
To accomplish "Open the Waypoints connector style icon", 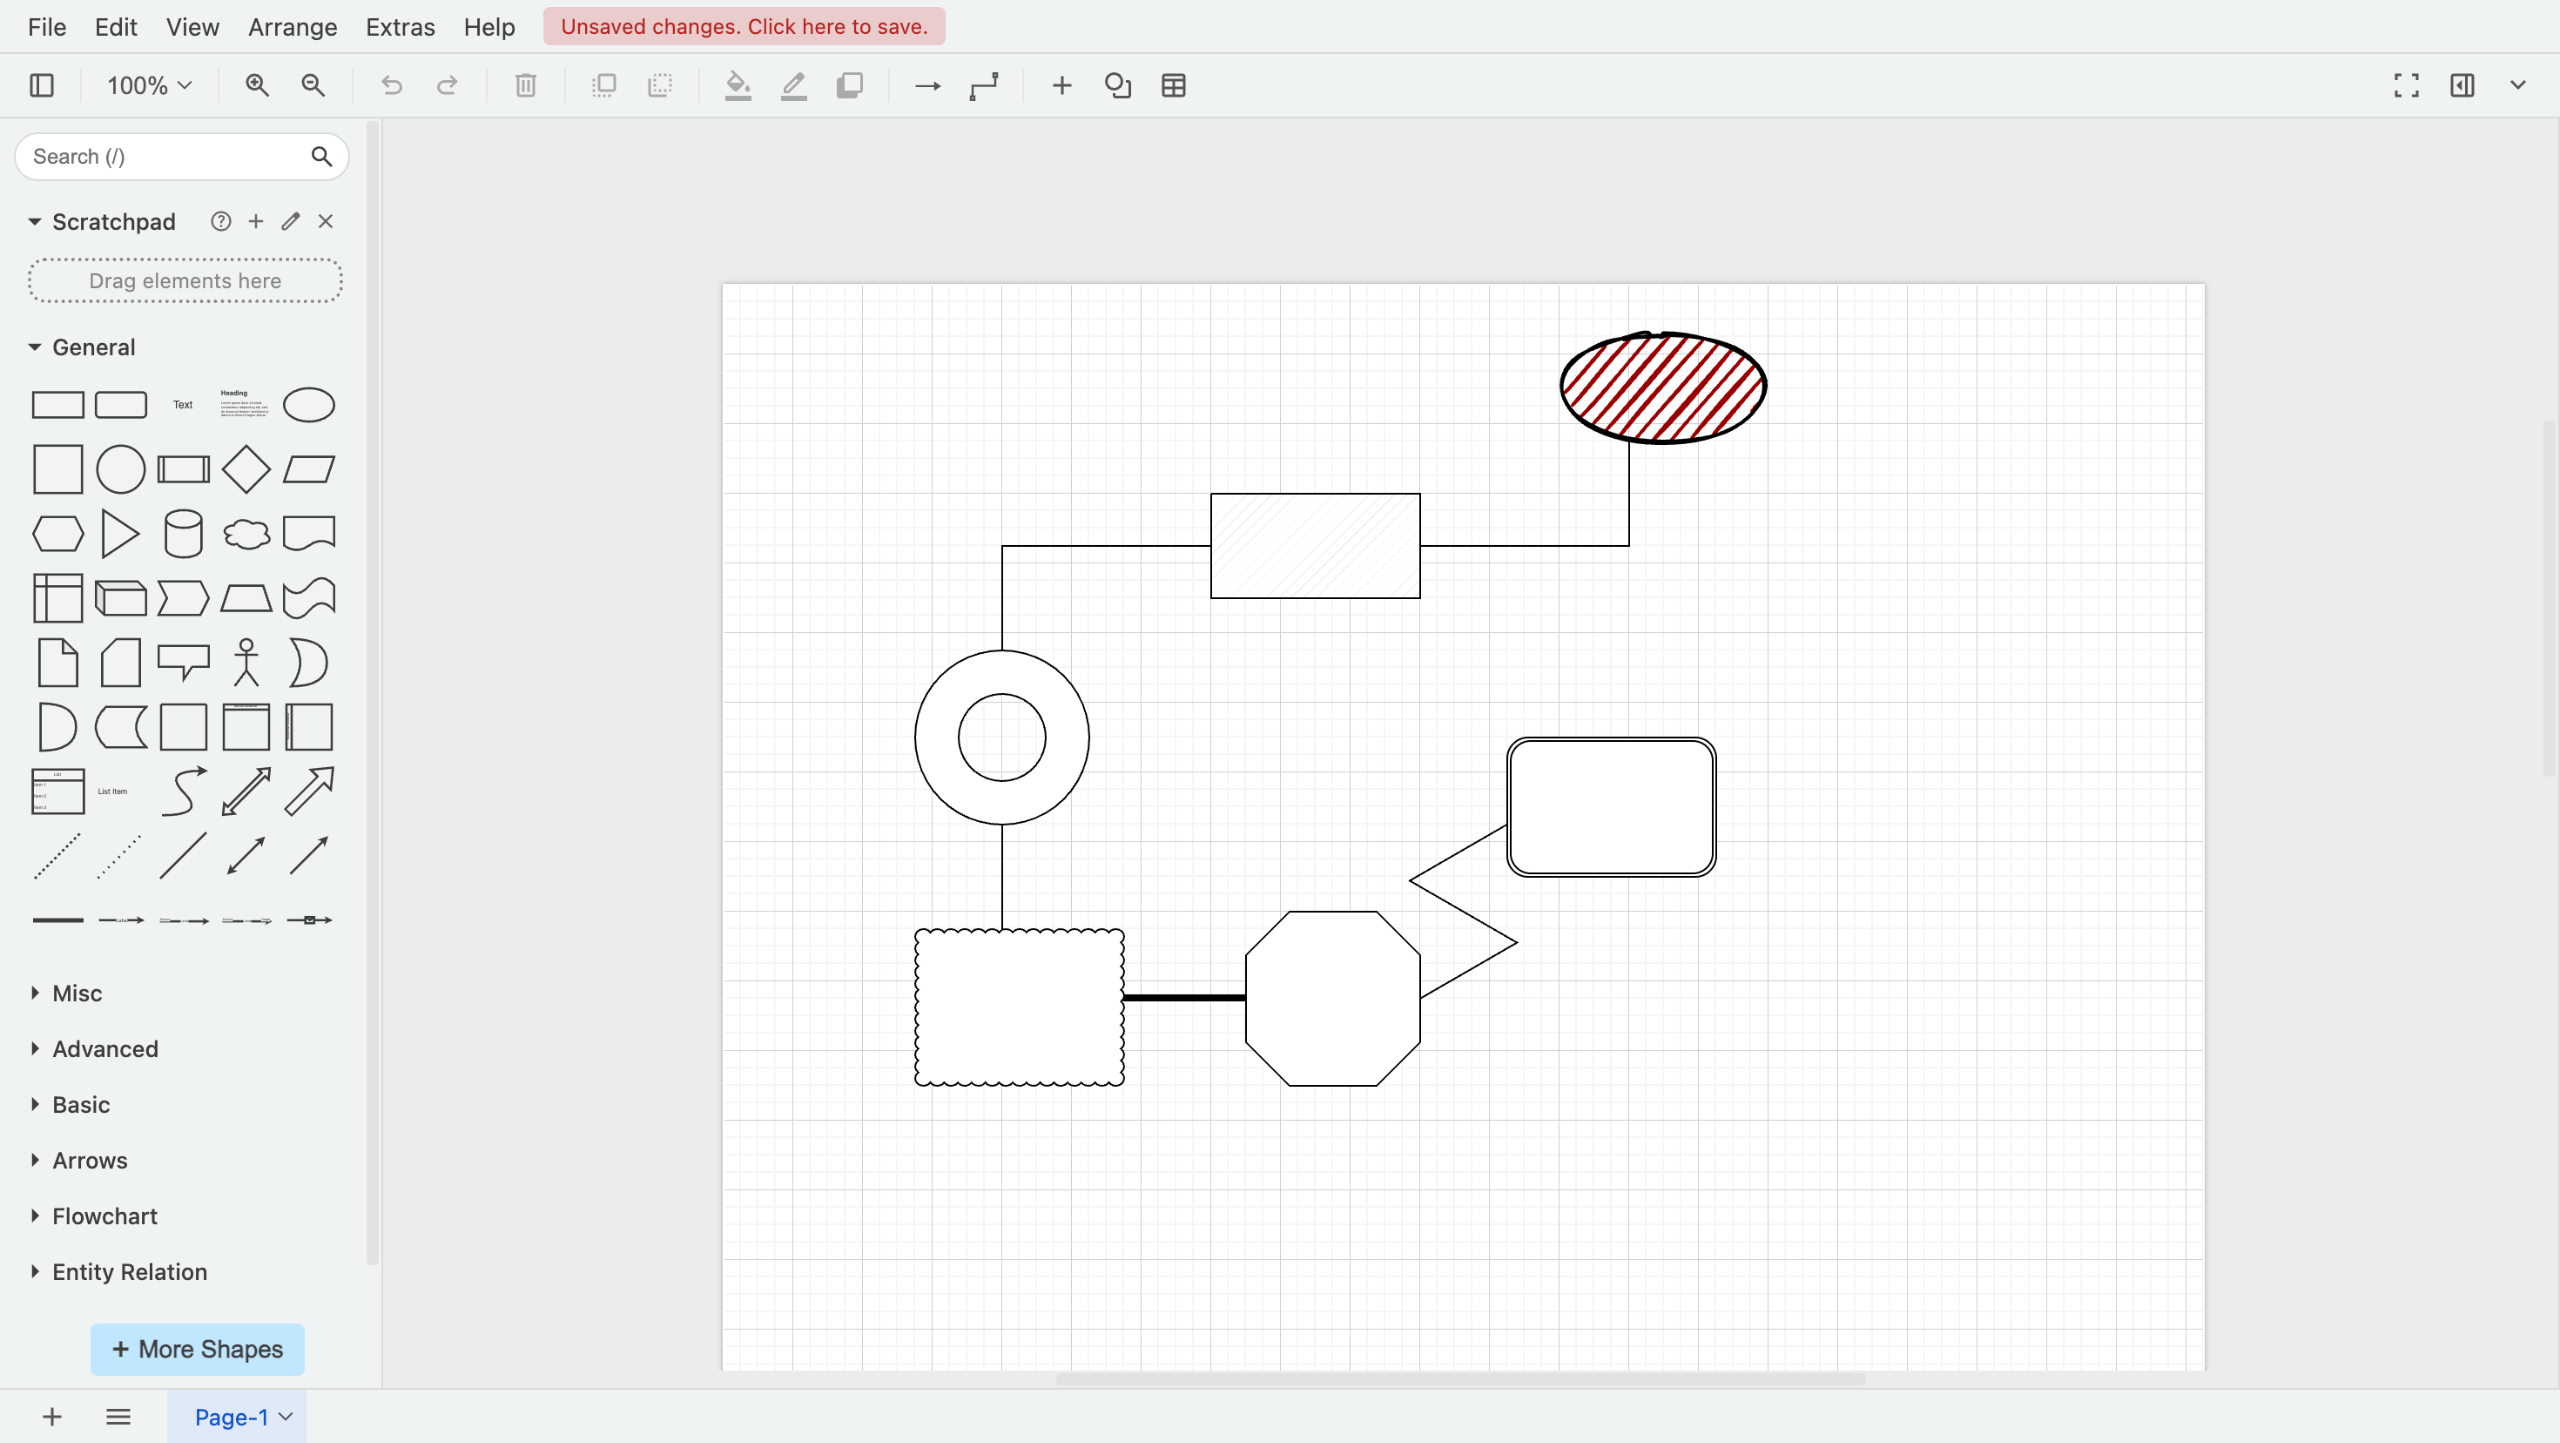I will click(x=984, y=86).
